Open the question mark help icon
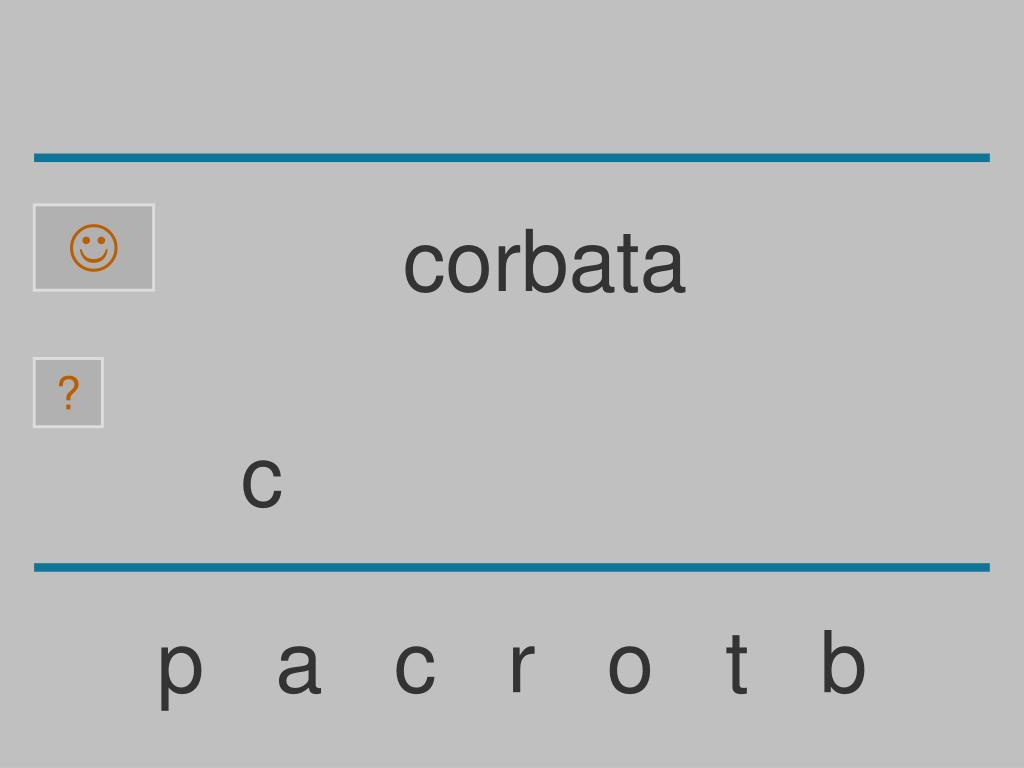The width and height of the screenshot is (1024, 768). (69, 392)
